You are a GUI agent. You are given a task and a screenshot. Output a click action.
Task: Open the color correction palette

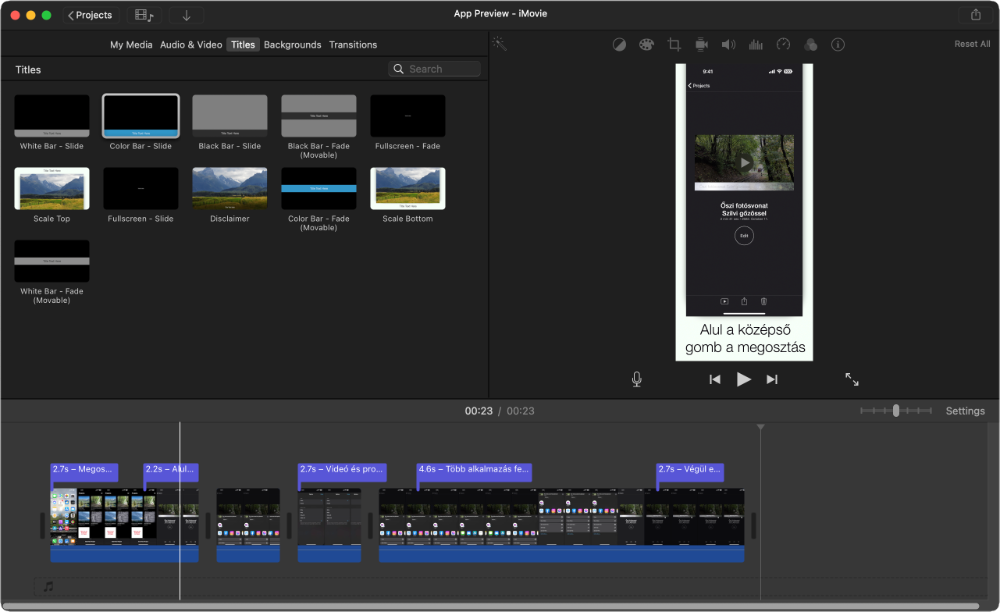coord(647,45)
